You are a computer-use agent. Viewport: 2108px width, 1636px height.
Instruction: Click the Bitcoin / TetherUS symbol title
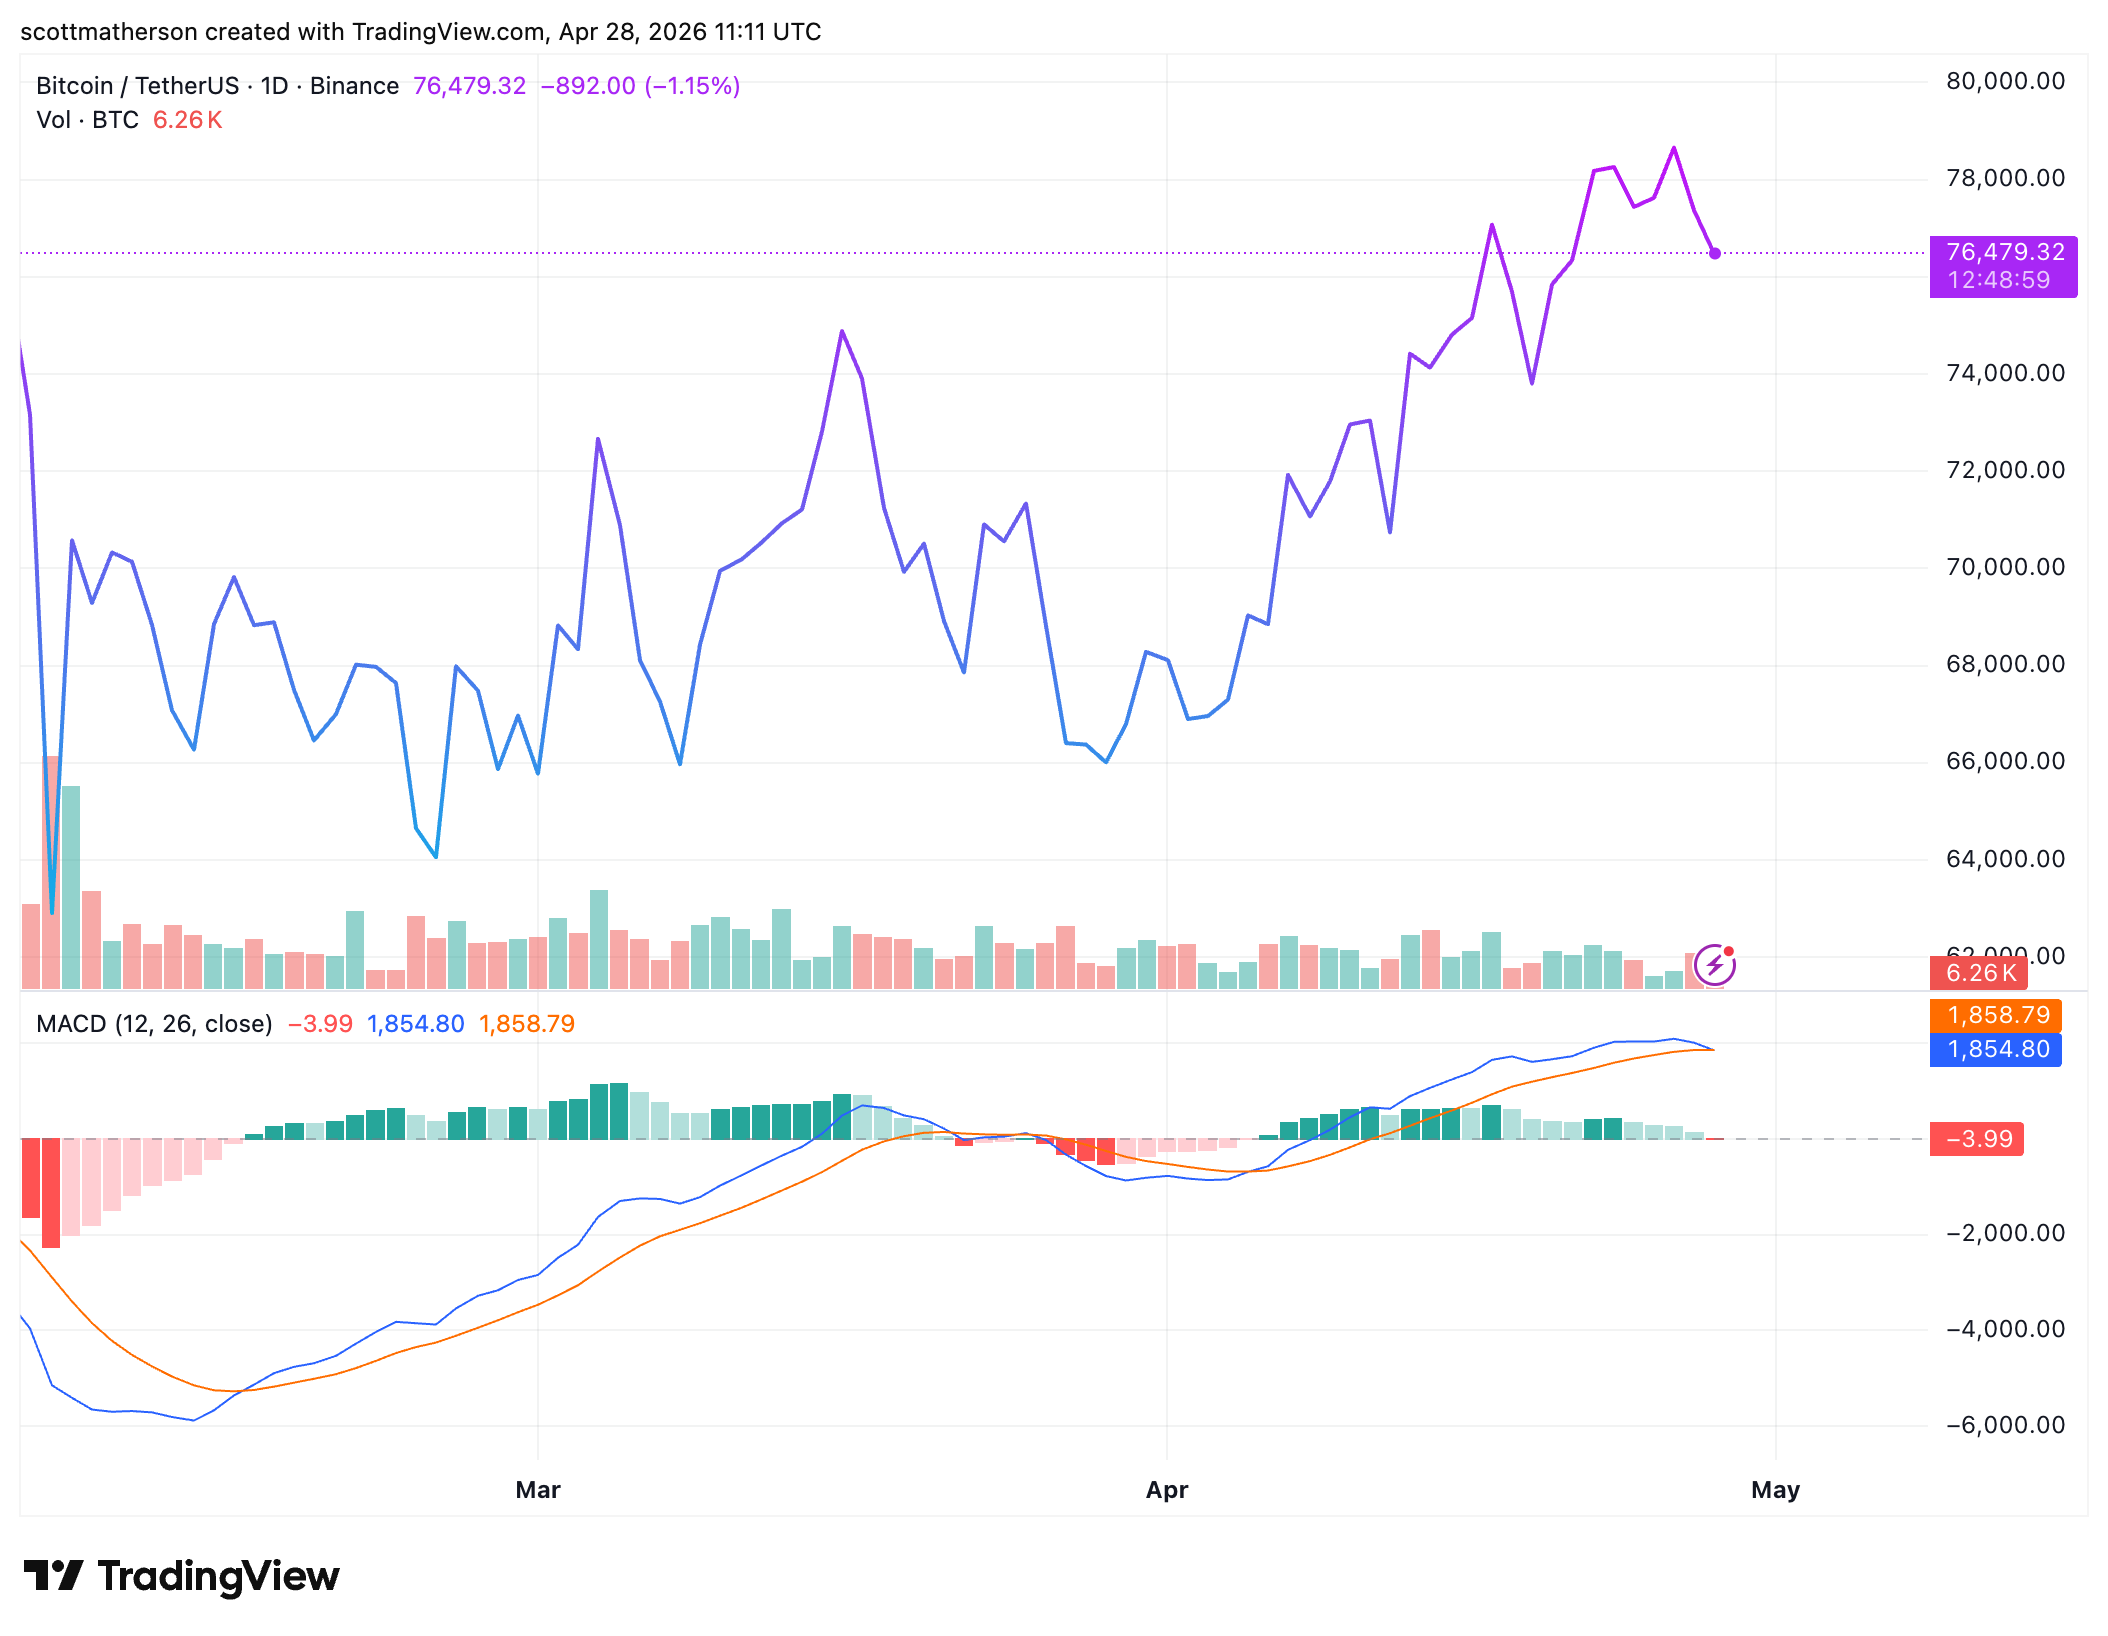click(137, 86)
